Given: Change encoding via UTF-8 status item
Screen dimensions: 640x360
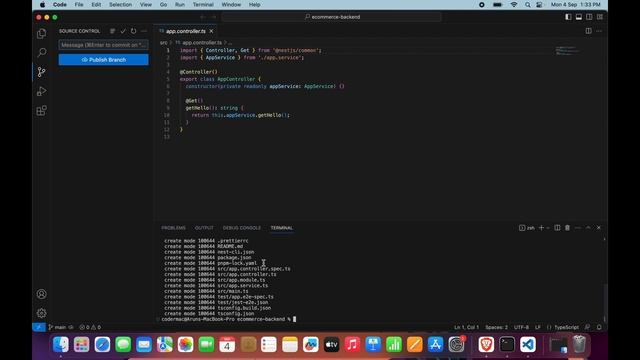Looking at the screenshot, I should tap(521, 327).
